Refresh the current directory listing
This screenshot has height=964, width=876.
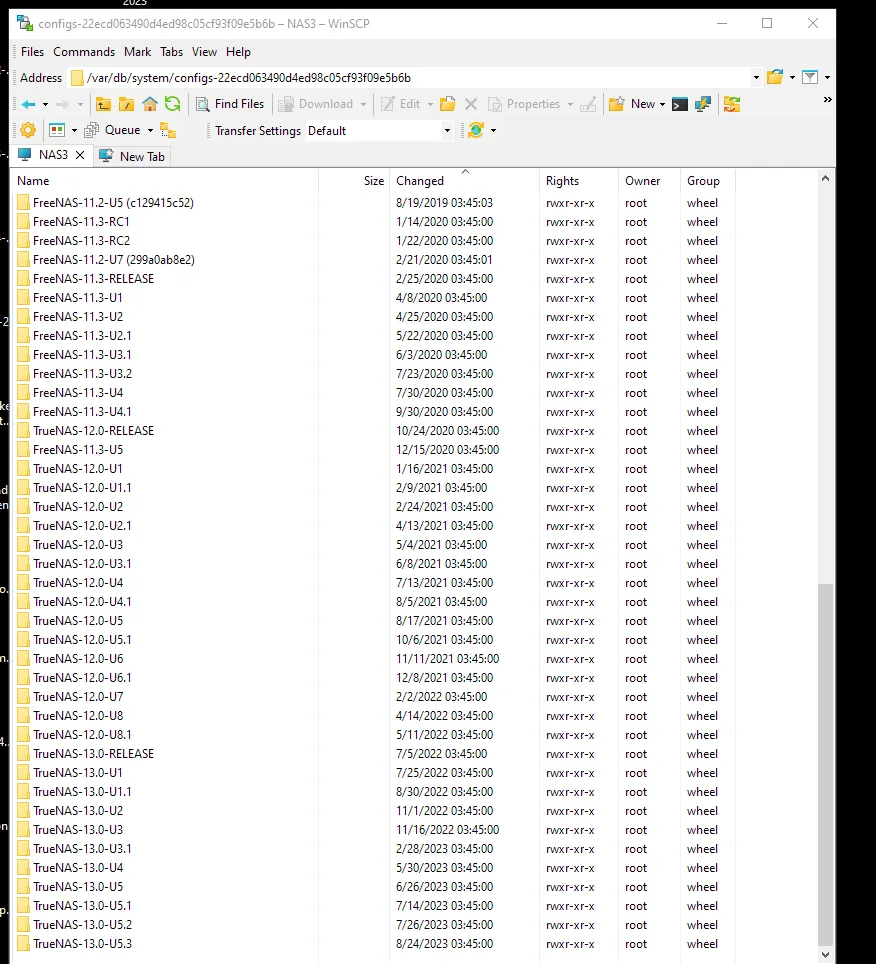pos(170,103)
